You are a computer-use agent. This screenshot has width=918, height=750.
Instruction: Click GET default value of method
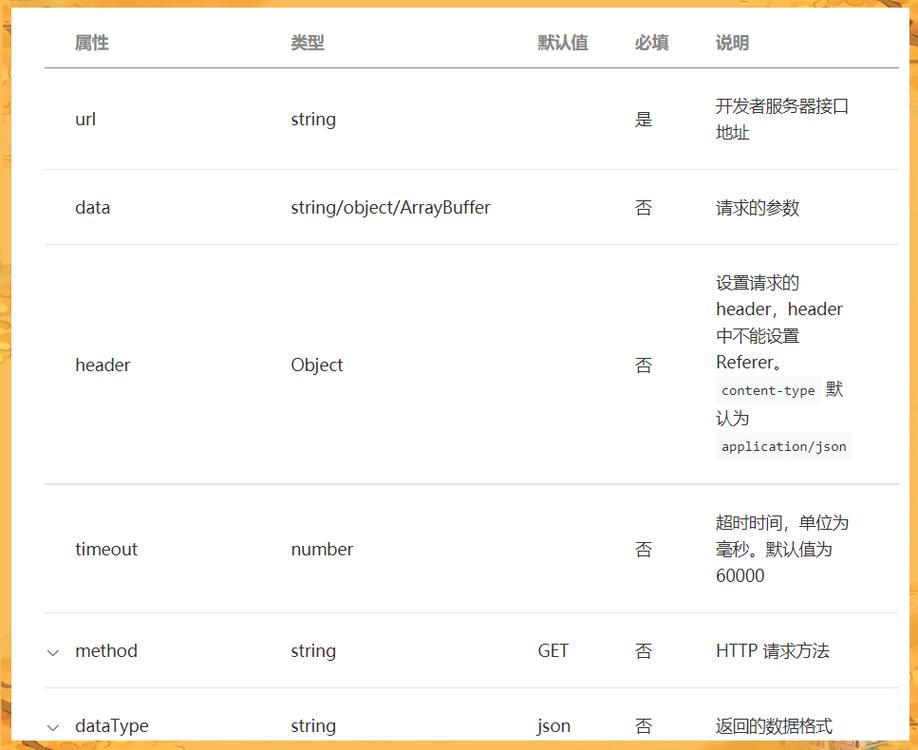tap(553, 651)
